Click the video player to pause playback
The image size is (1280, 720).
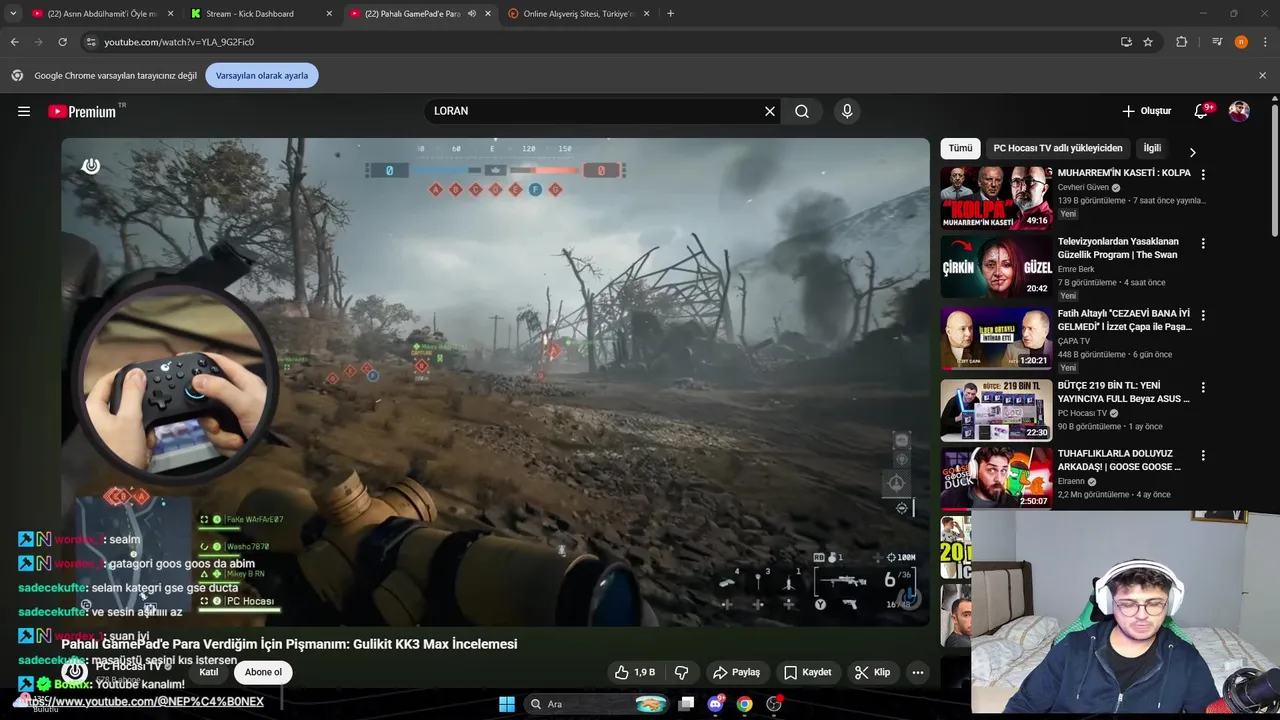tap(495, 380)
